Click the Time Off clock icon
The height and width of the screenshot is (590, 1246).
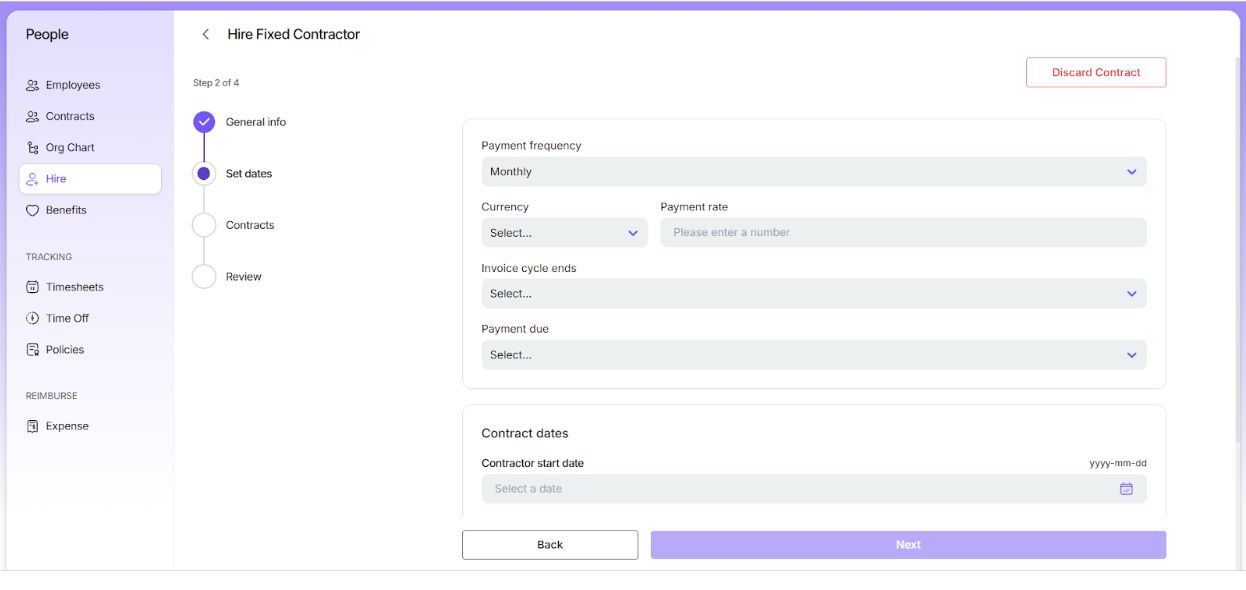click(x=33, y=319)
